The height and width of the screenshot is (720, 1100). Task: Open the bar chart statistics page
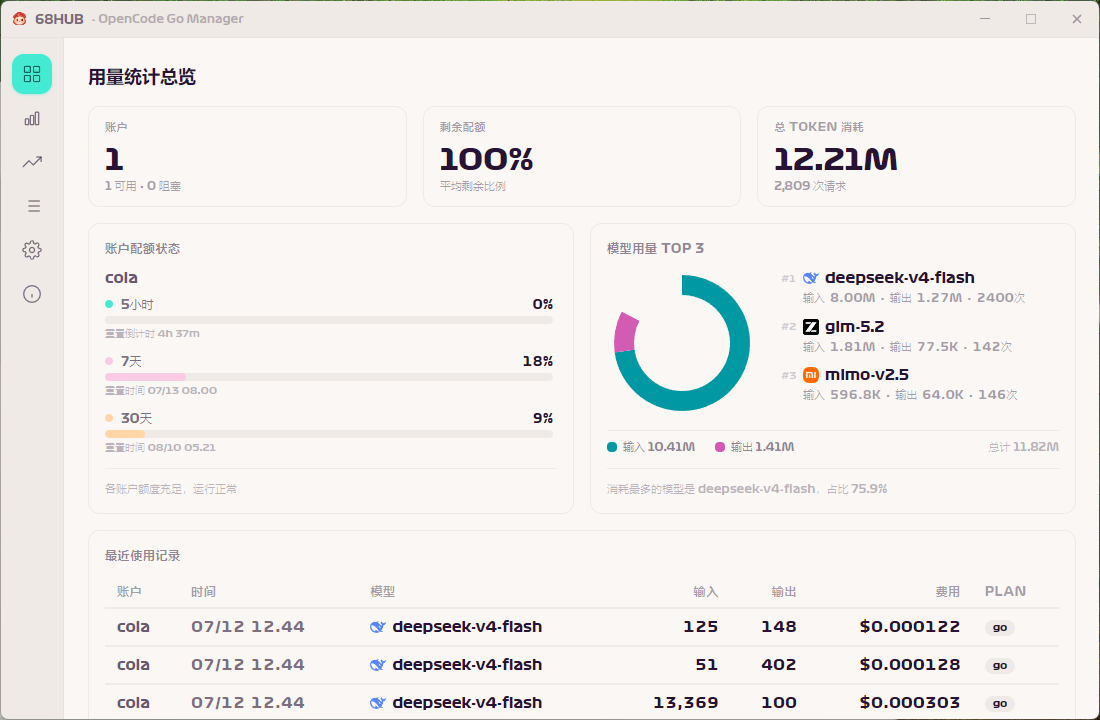[x=32, y=119]
